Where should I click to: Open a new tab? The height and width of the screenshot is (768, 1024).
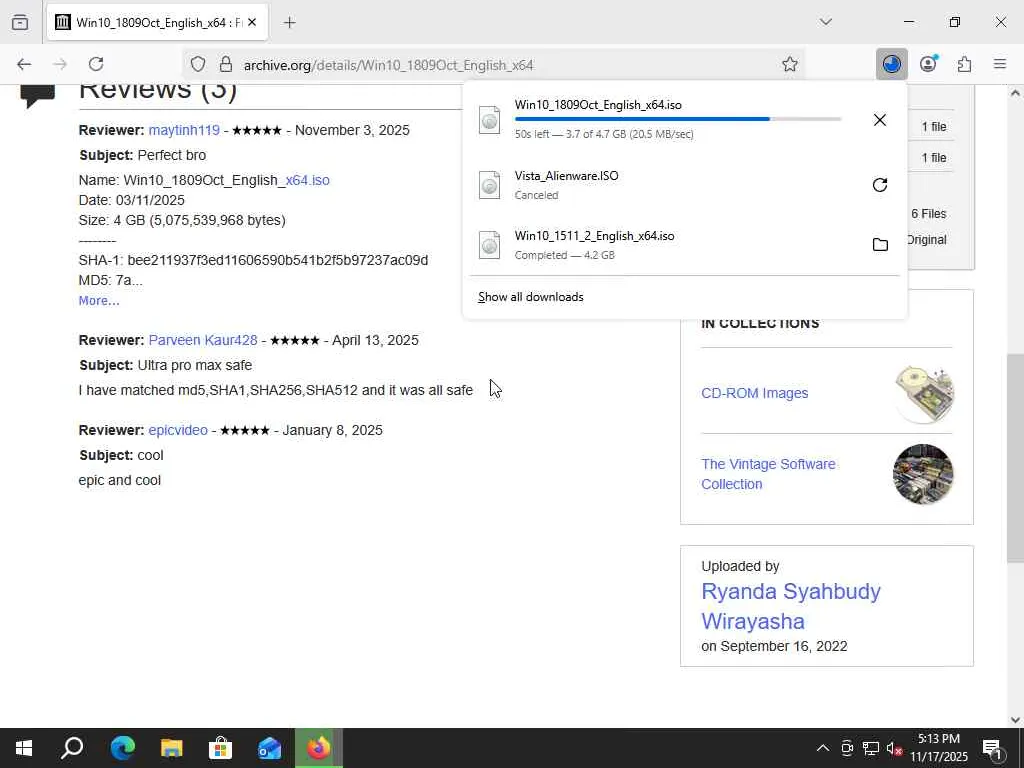[289, 23]
